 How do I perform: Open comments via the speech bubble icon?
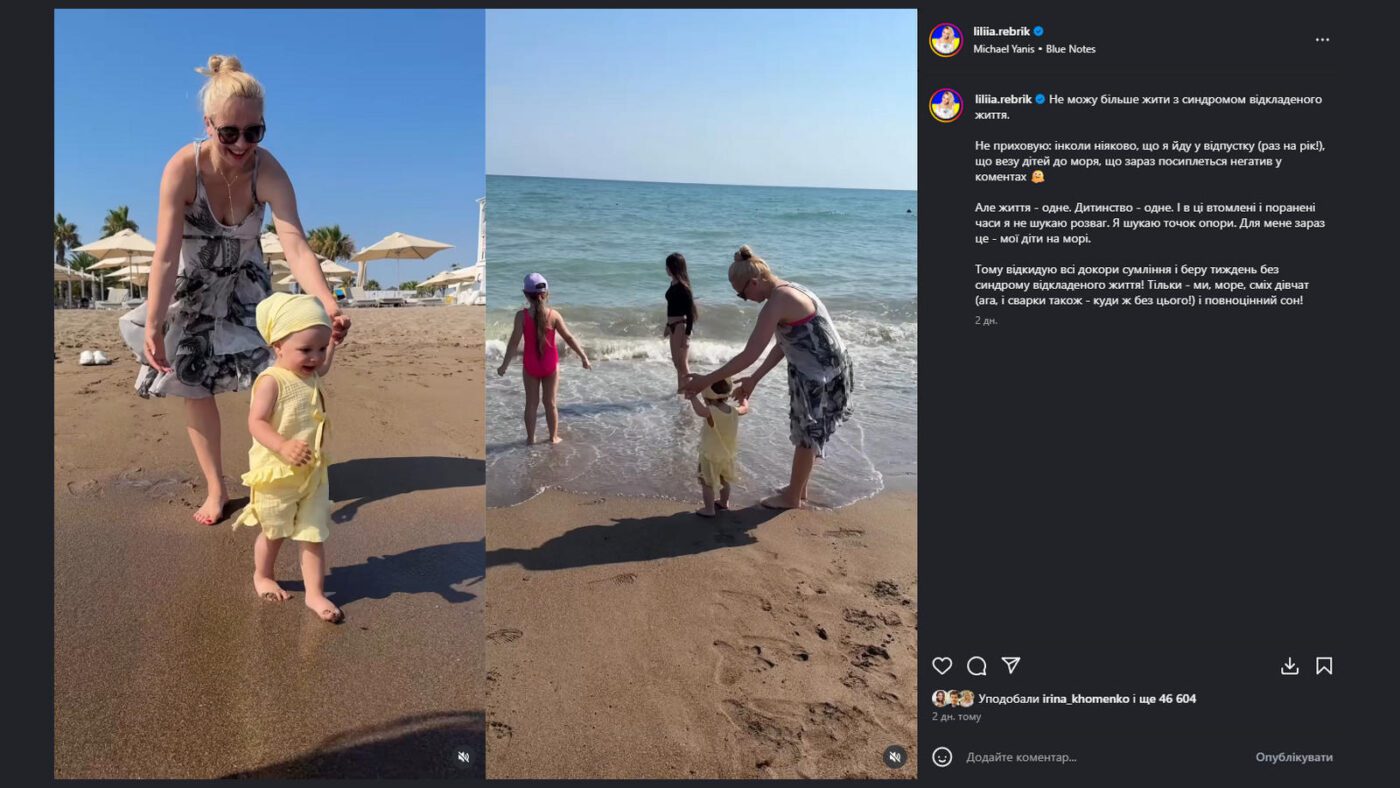[x=977, y=666]
